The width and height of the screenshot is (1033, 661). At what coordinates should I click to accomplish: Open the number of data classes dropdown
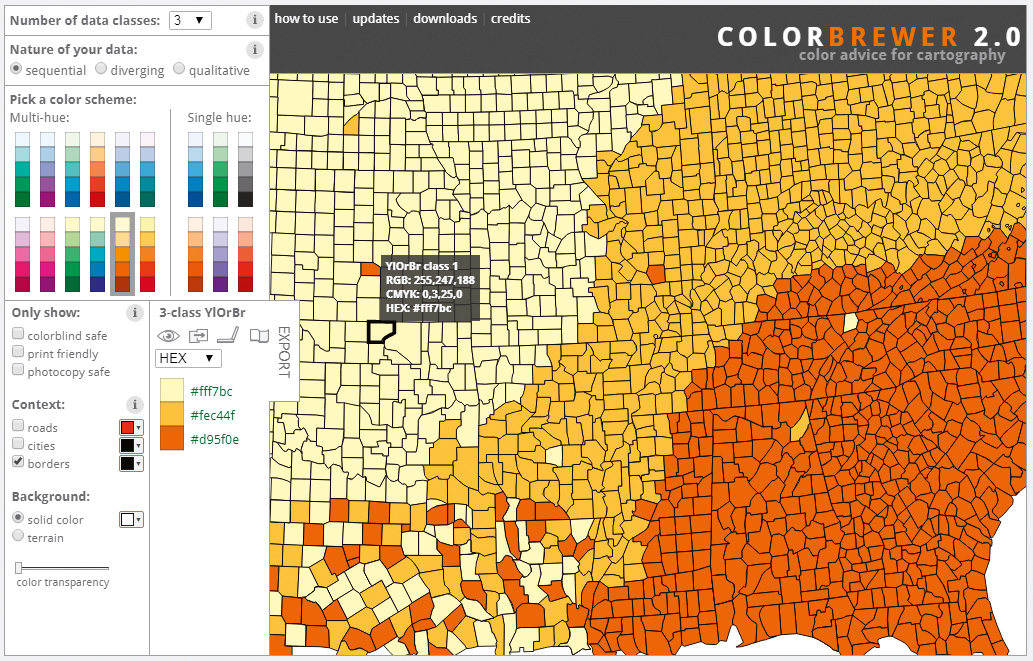click(190, 20)
